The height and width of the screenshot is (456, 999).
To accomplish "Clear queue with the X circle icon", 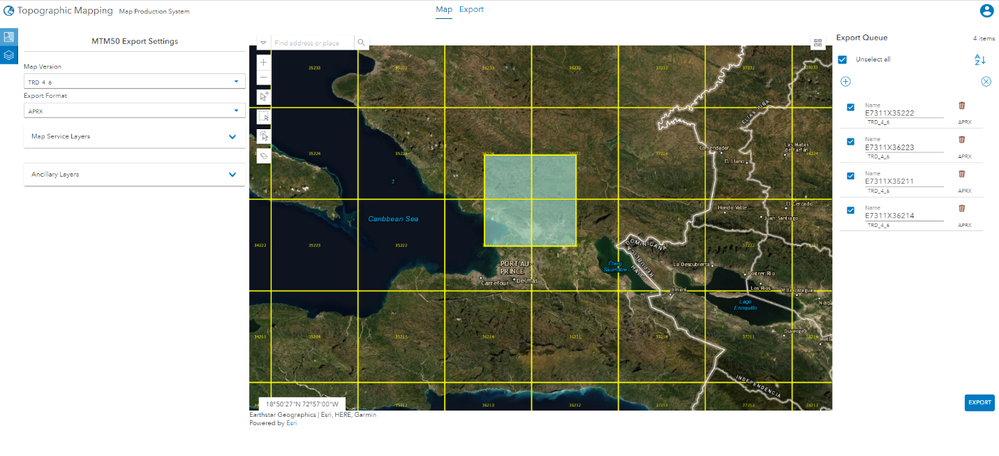I will pyautogui.click(x=986, y=82).
